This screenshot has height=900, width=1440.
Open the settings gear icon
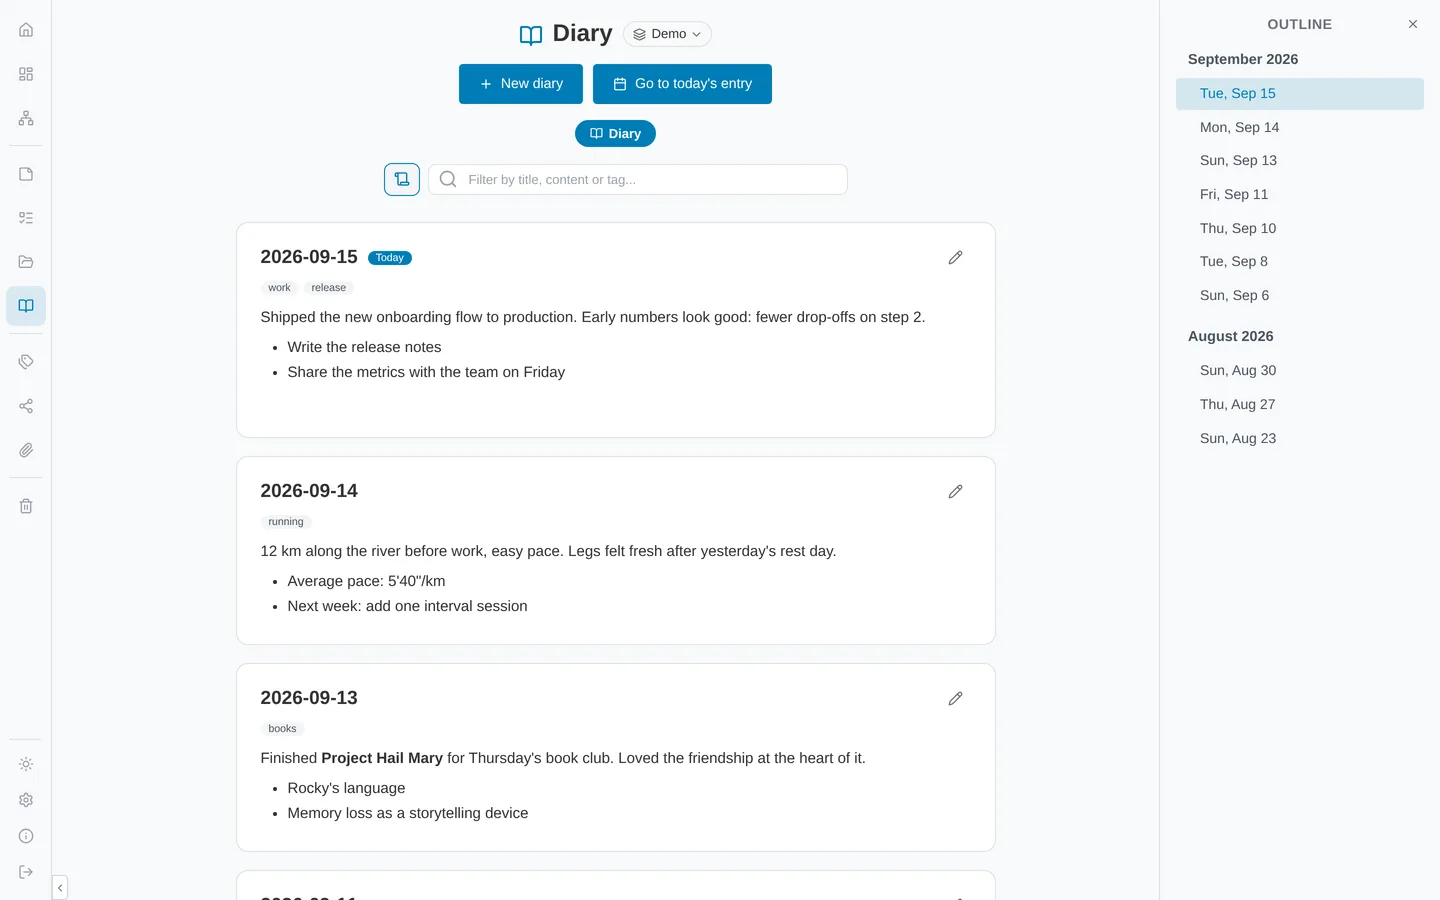[x=26, y=800]
